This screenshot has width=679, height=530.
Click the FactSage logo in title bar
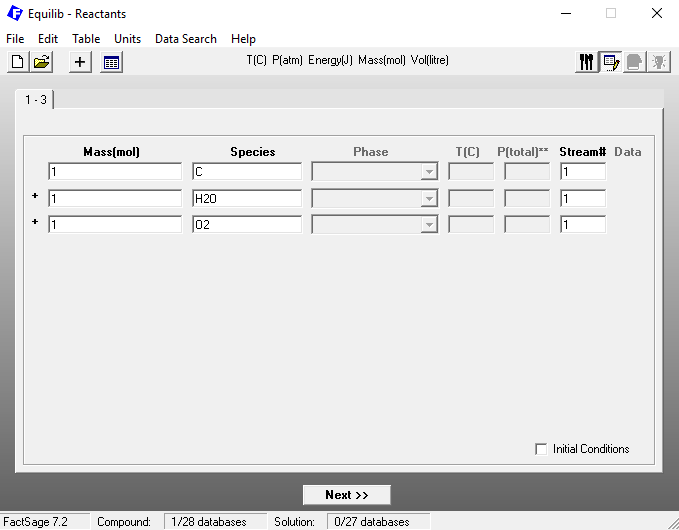(15, 13)
